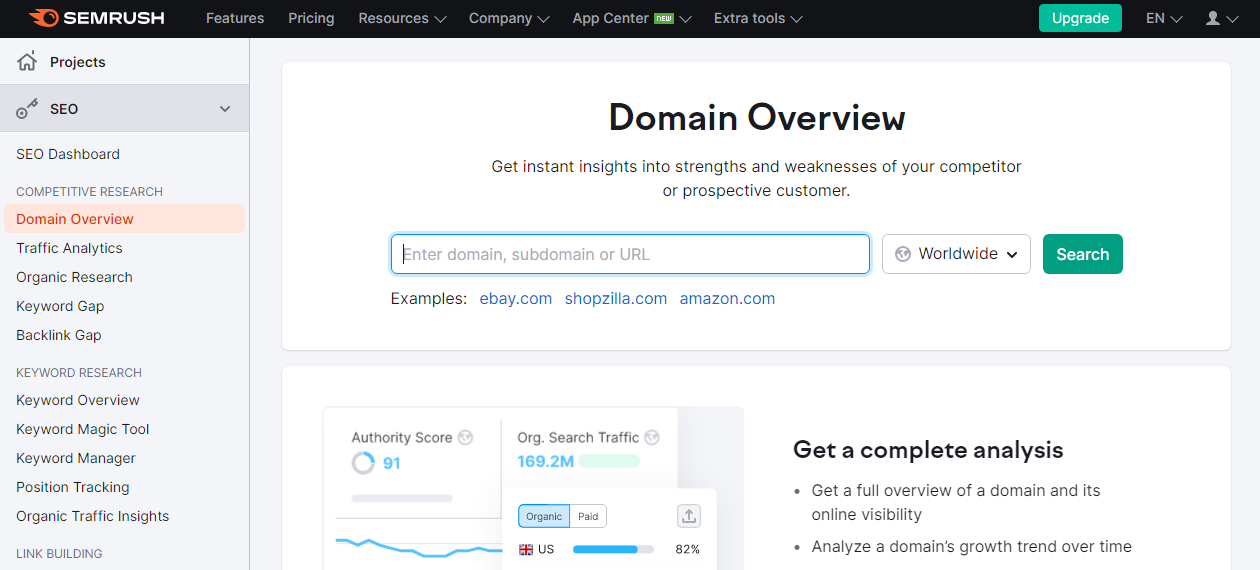Viewport: 1260px width, 570px height.
Task: Click the ebay.com example link
Action: (x=516, y=298)
